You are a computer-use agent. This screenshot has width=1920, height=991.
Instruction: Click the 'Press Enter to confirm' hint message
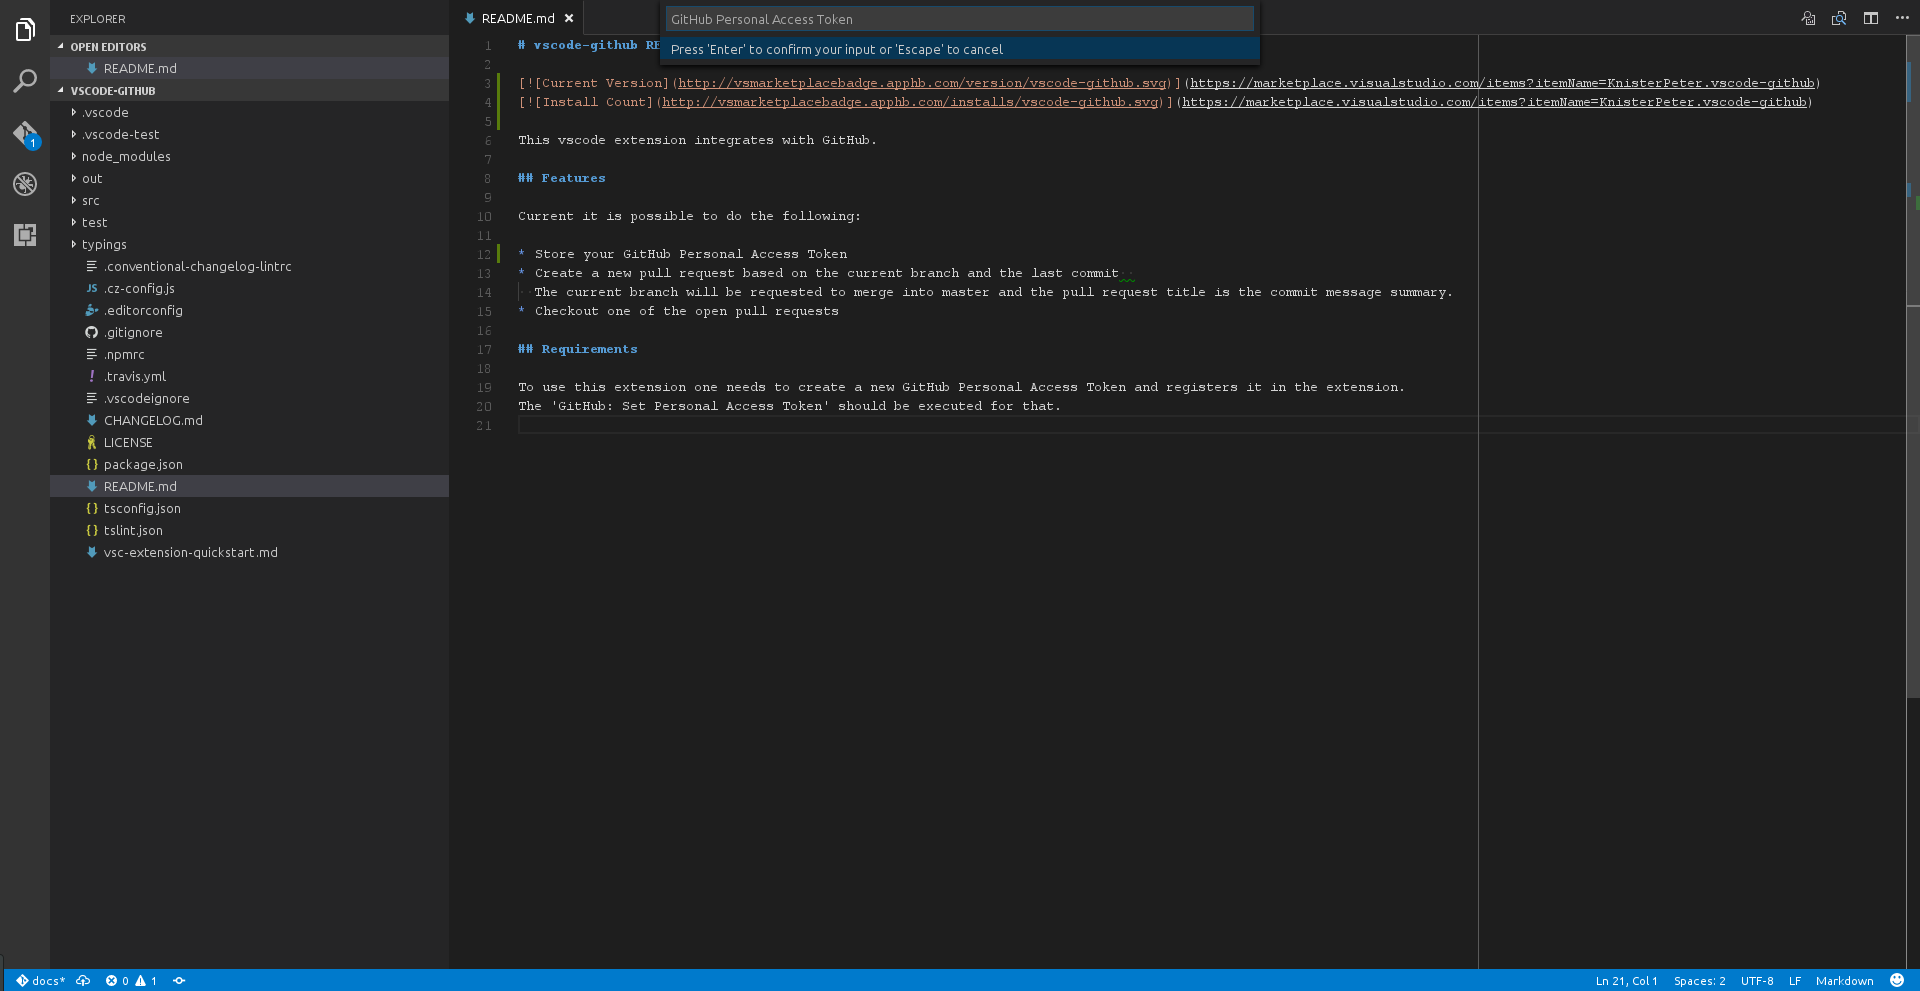point(959,49)
